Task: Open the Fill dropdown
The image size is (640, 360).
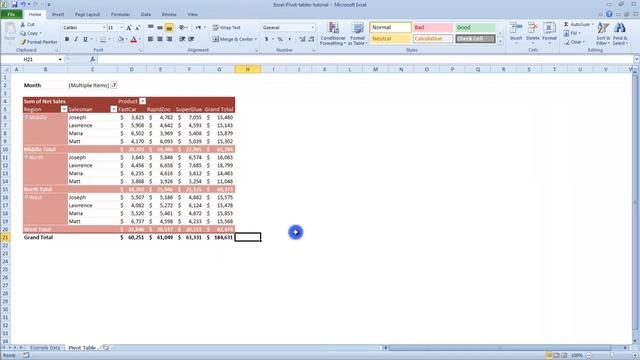Action: pyautogui.click(x=572, y=33)
